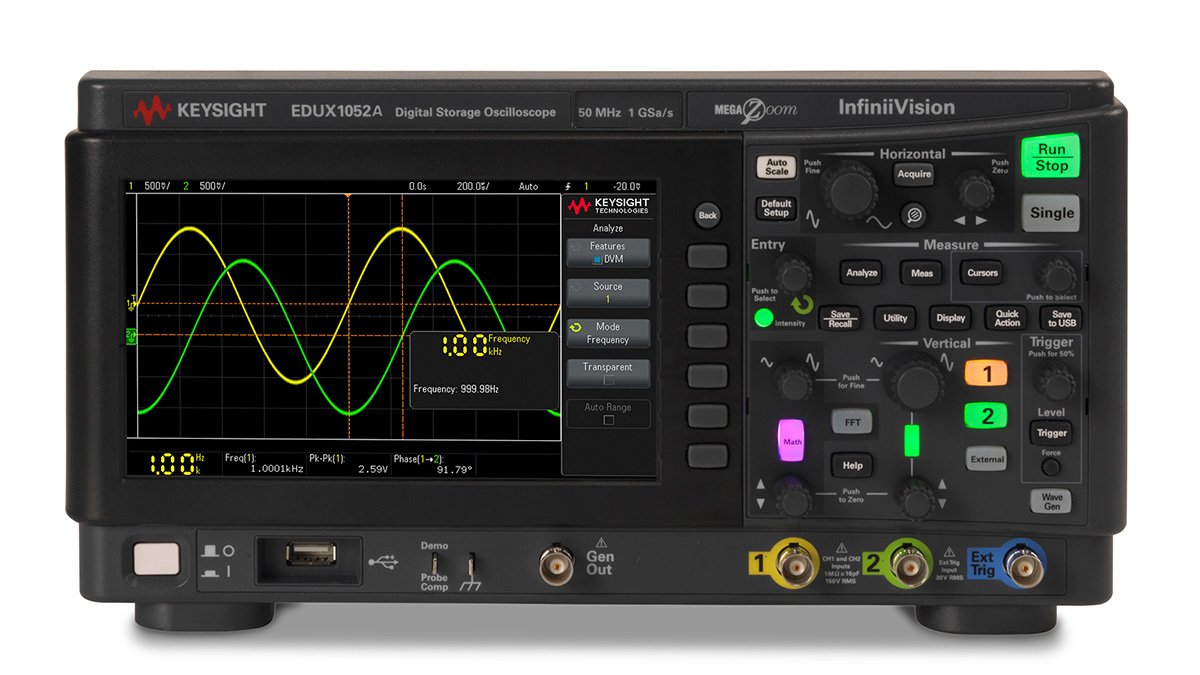Click the Single acquisition key
Viewport: 1200px width, 675px height.
(1051, 212)
